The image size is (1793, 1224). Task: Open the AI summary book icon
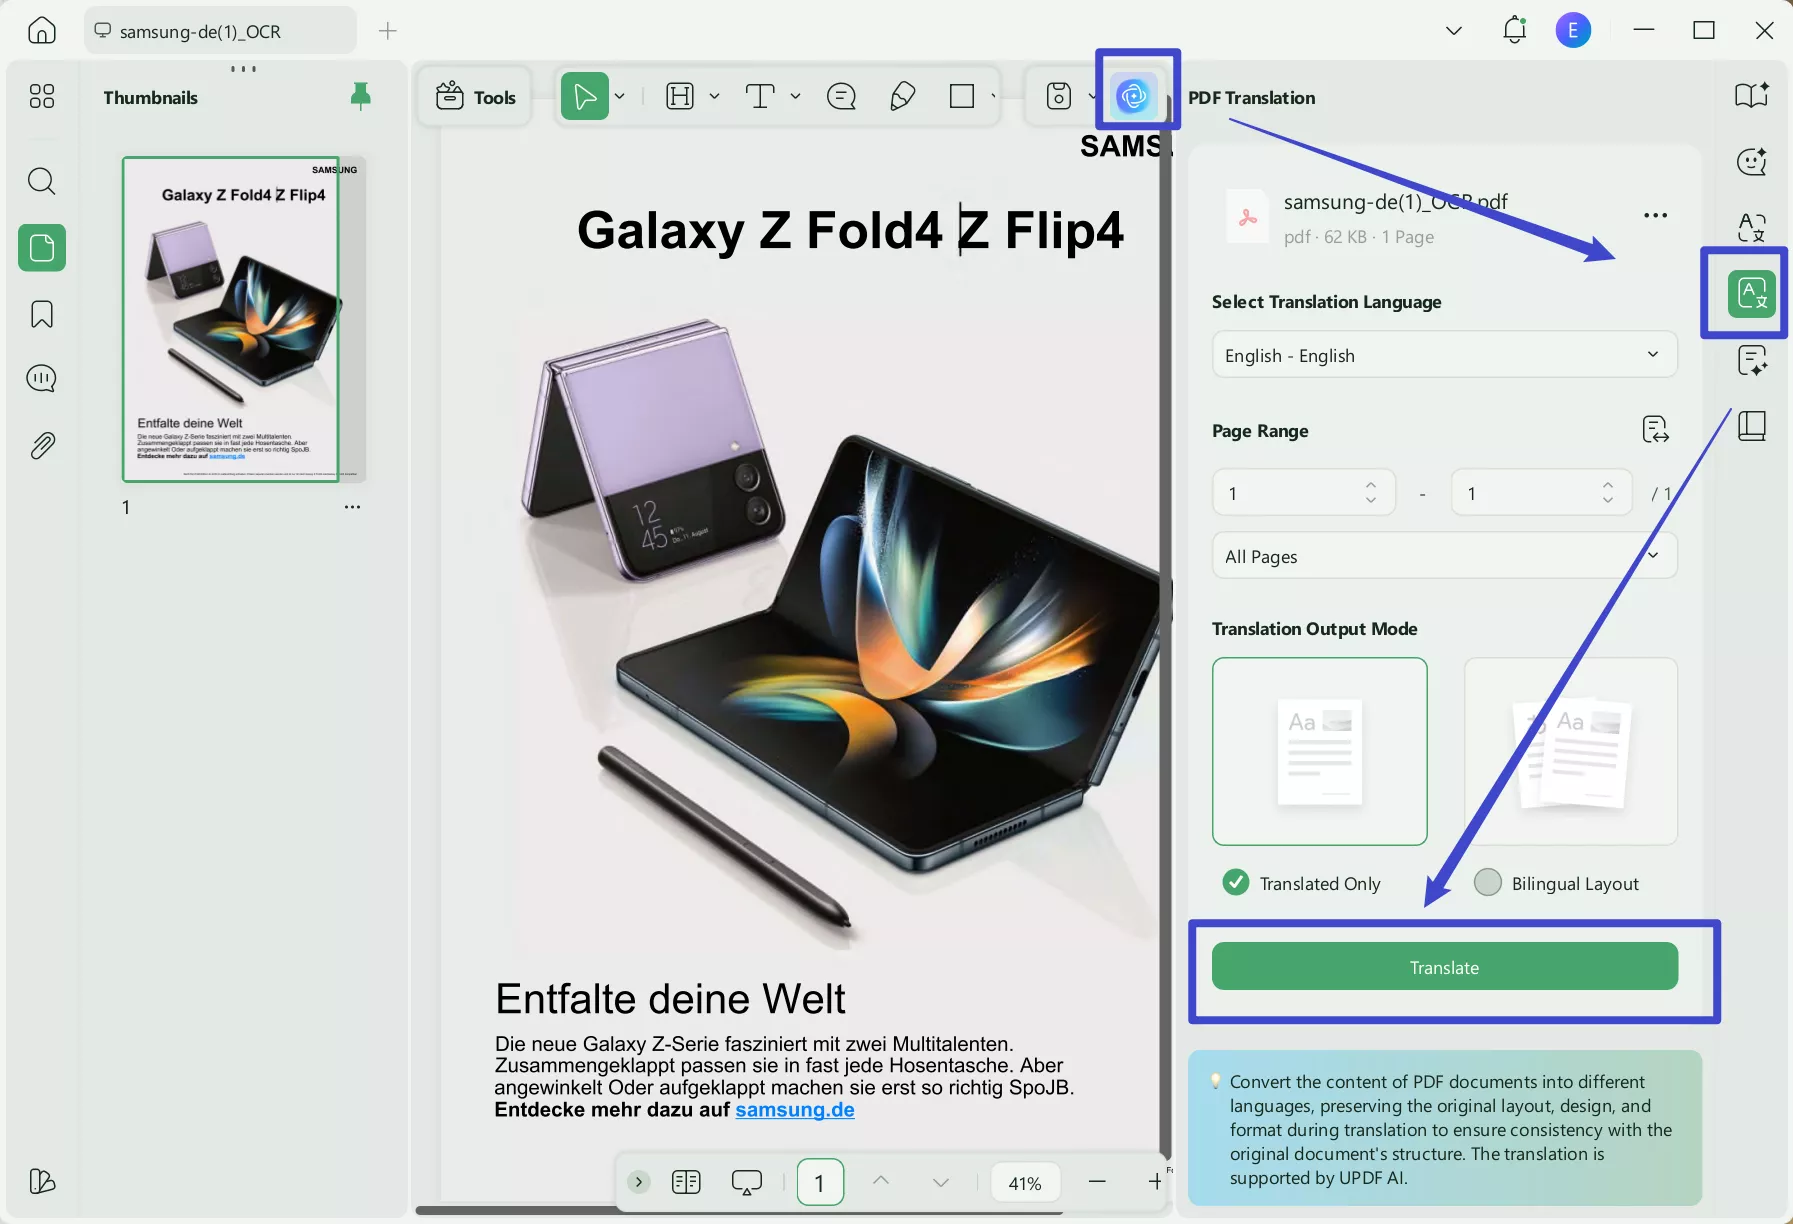coord(1751,95)
